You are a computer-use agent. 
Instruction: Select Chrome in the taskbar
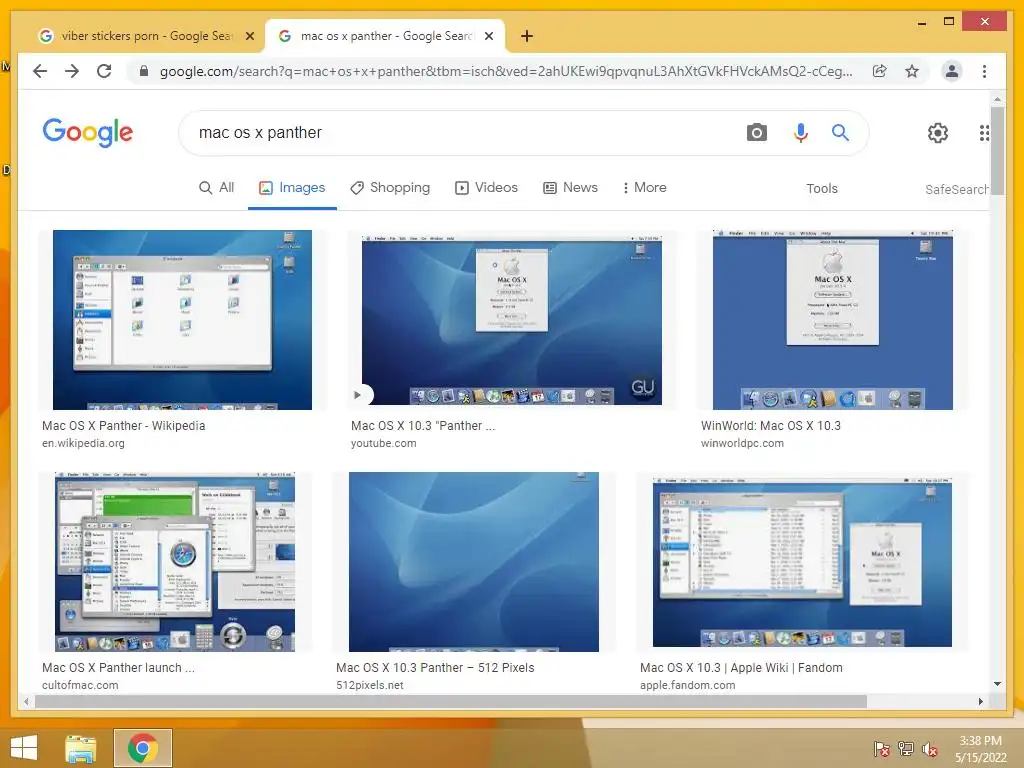[142, 748]
